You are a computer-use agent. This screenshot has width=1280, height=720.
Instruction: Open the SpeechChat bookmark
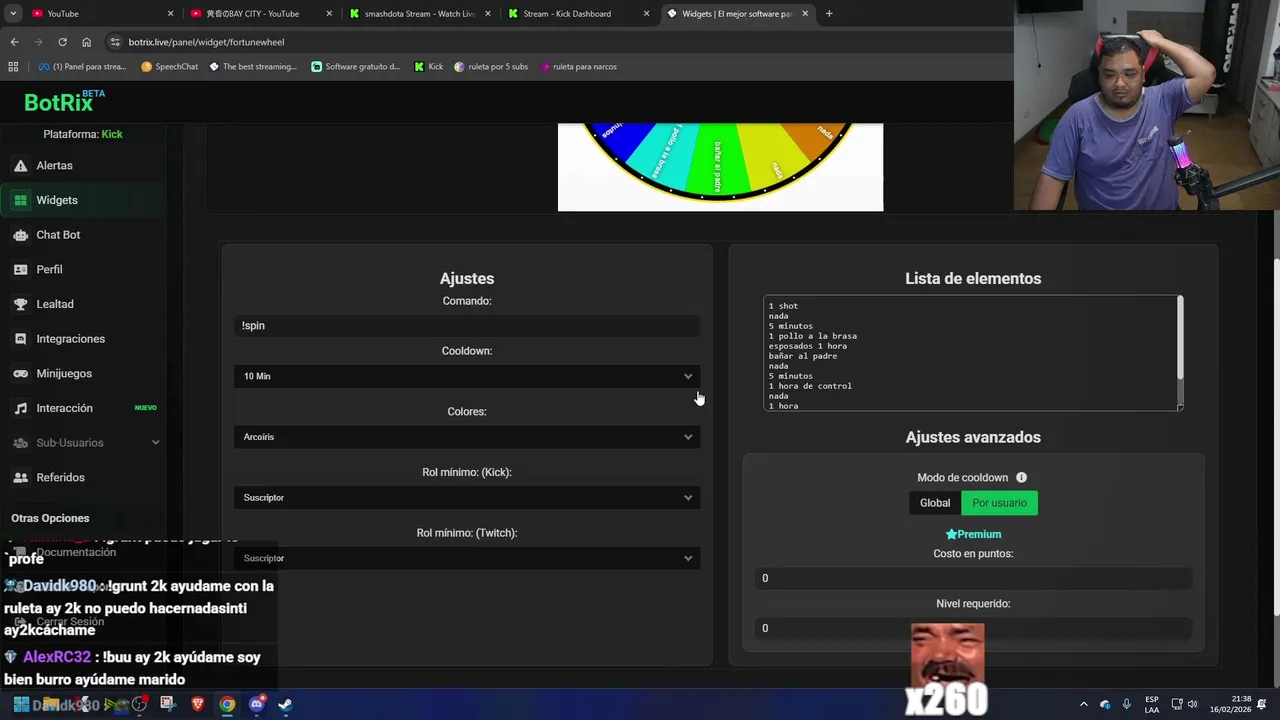[169, 67]
